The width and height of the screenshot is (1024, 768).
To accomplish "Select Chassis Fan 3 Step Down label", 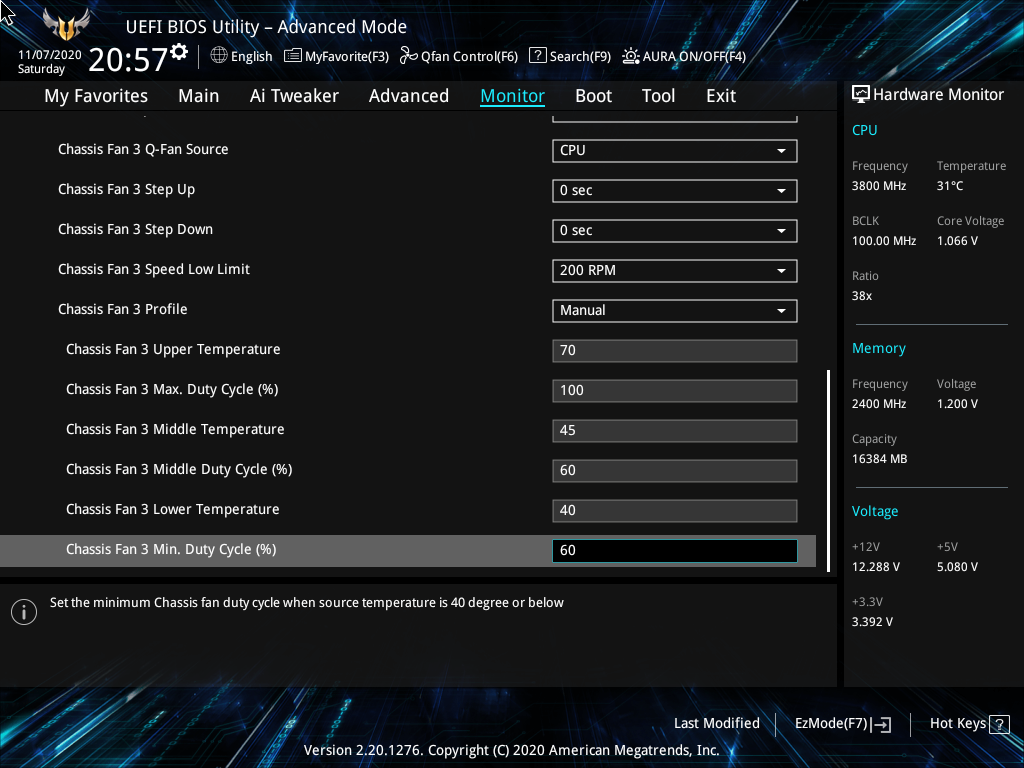I will click(x=135, y=229).
